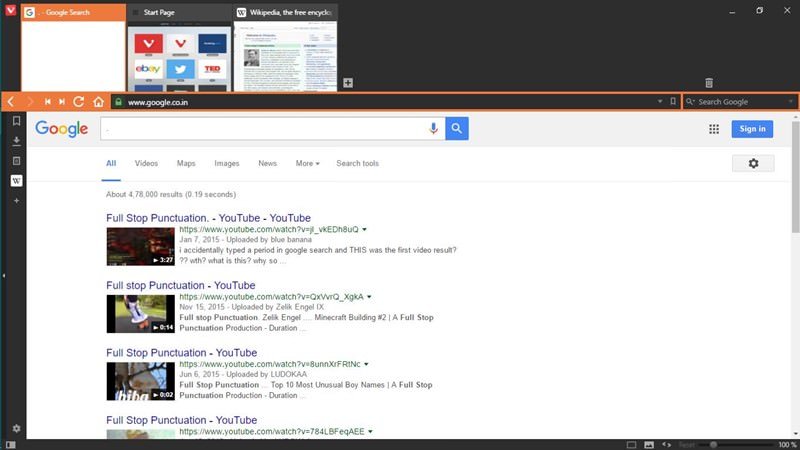Image resolution: width=800 pixels, height=450 pixels.
Task: Click the 'About 4,78,000 results' text
Action: 171,194
